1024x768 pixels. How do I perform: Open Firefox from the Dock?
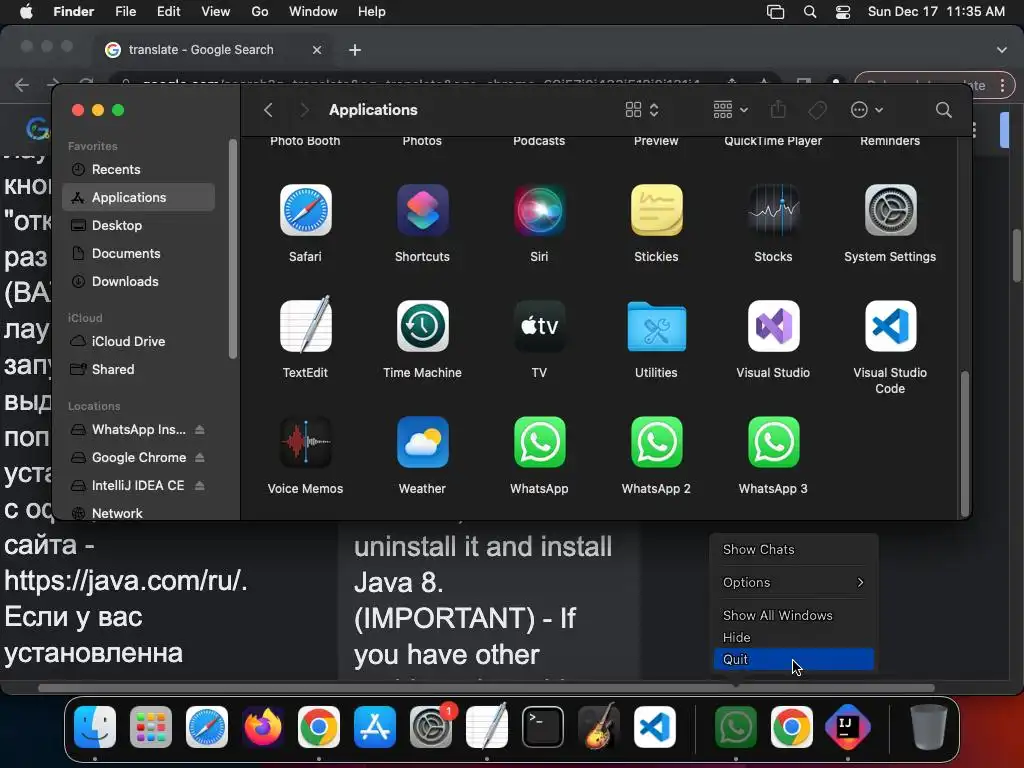point(263,727)
